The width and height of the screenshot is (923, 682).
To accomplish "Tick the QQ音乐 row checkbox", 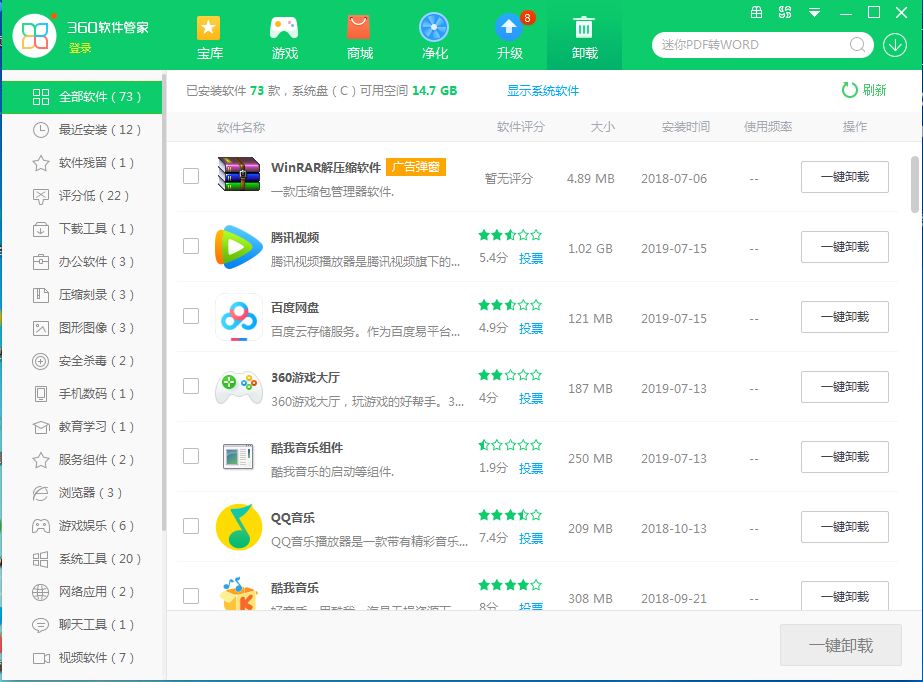I will click(x=190, y=527).
